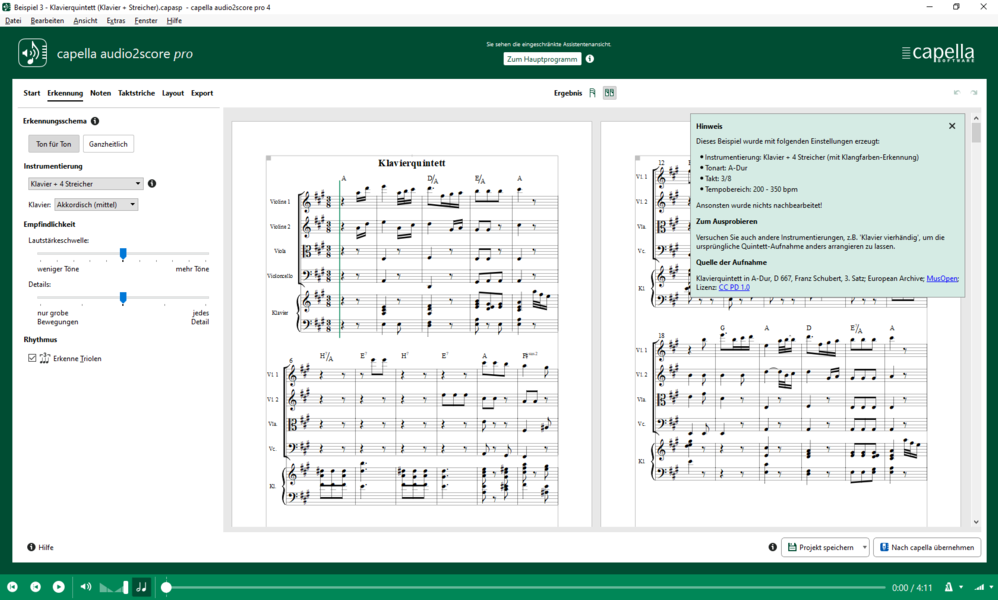Viewport: 998px width, 600px height.
Task: Click the 'weniger Töne' slider label
Action: pos(59,269)
